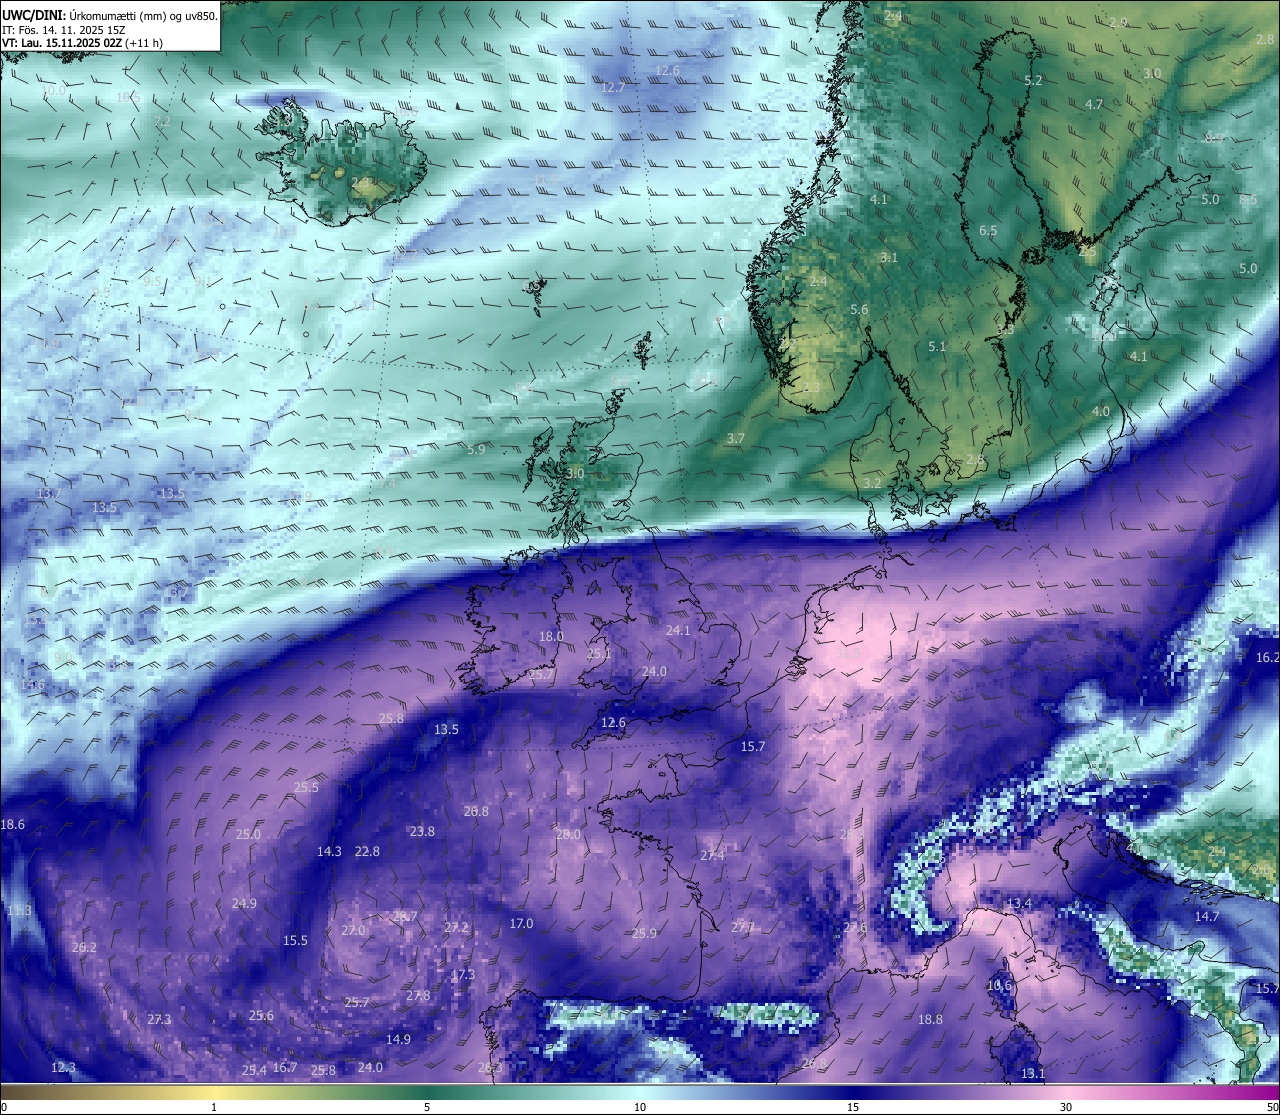Viewport: 1280px width, 1115px height.
Task: Click the map value 27.0
Action: point(353,931)
